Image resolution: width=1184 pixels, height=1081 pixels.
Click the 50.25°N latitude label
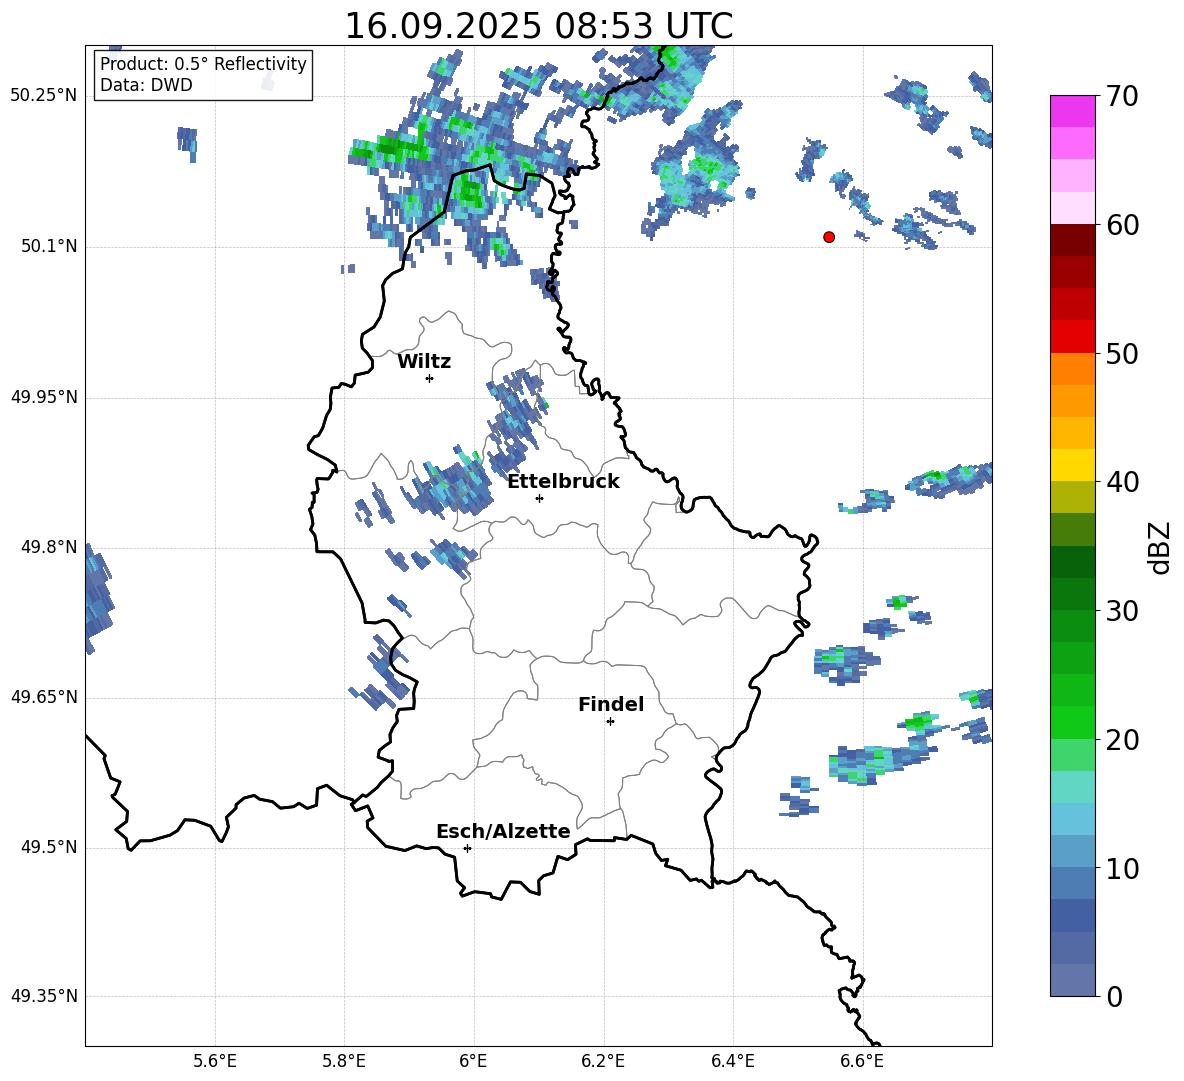(x=44, y=95)
